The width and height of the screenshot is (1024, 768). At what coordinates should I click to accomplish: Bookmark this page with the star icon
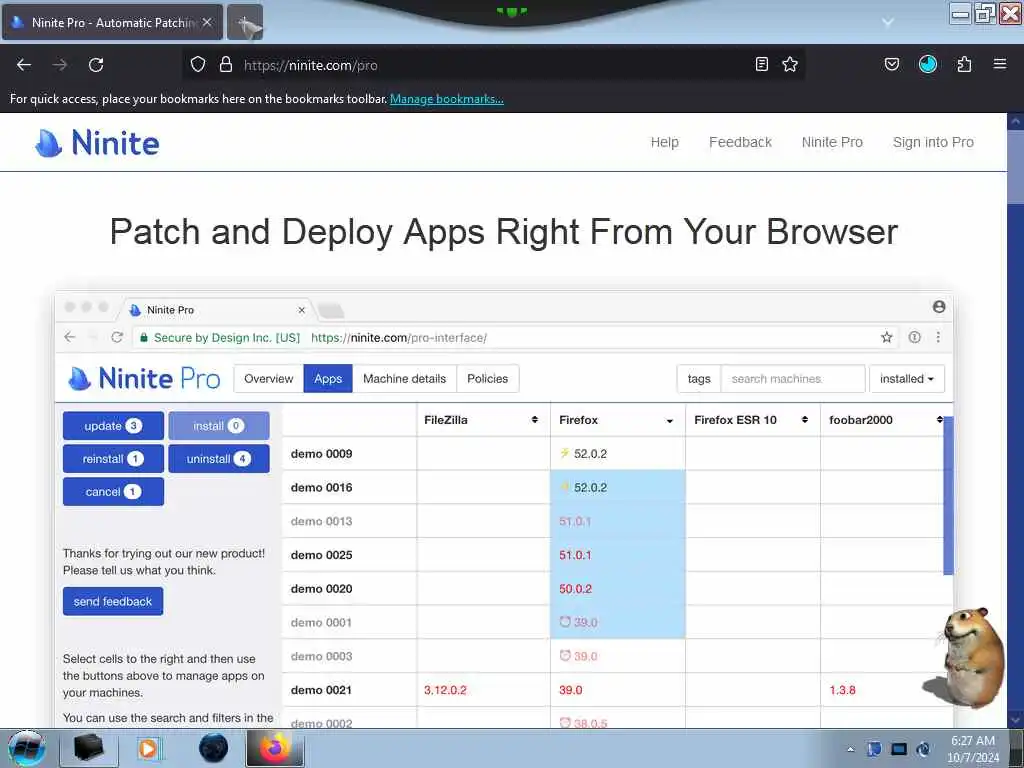pos(790,64)
